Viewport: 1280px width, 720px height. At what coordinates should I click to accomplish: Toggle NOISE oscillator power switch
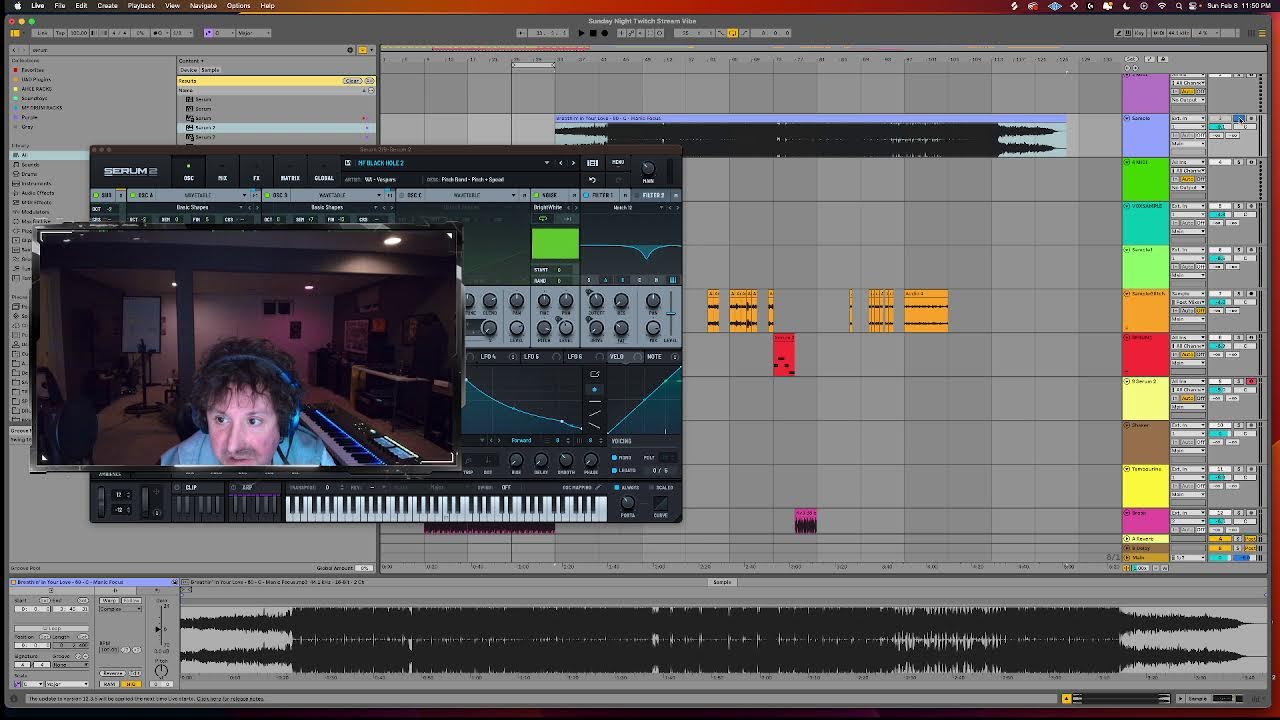click(x=536, y=195)
